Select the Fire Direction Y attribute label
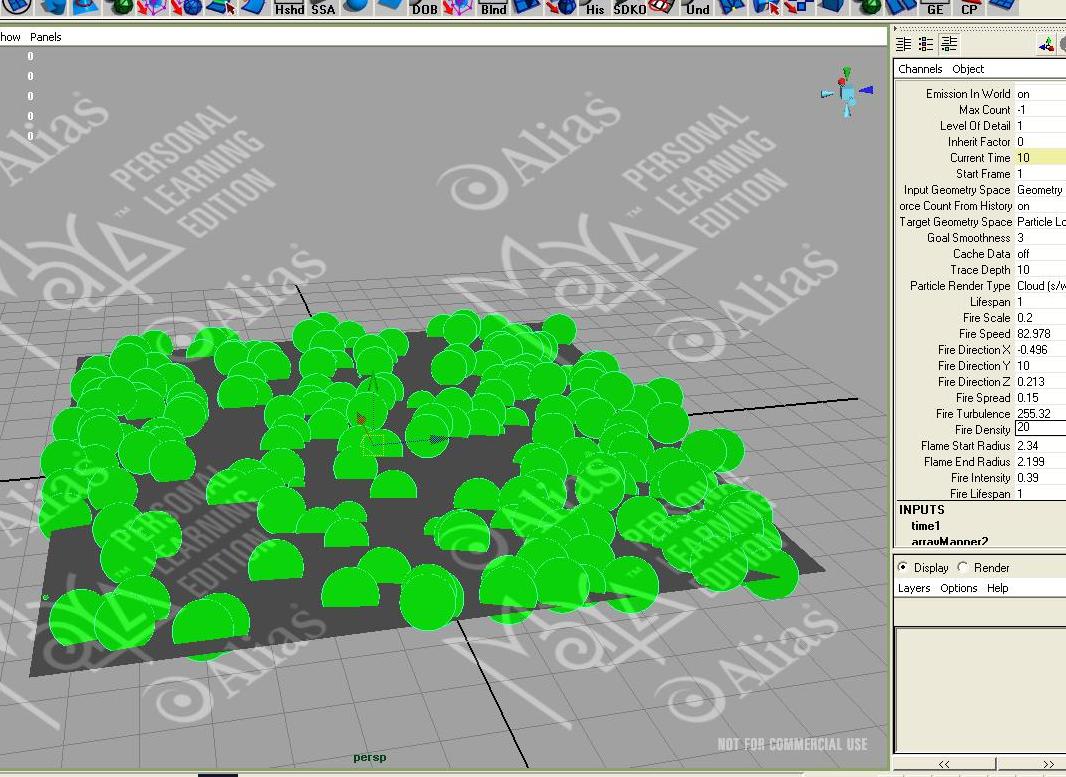This screenshot has height=777, width=1066. [974, 366]
